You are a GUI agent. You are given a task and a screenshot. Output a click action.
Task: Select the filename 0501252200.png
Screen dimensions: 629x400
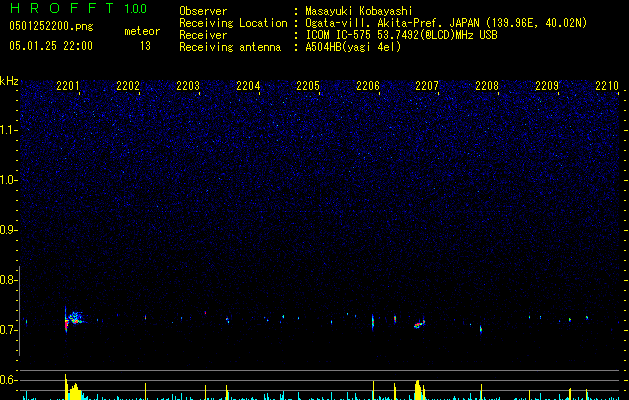[x=51, y=27]
